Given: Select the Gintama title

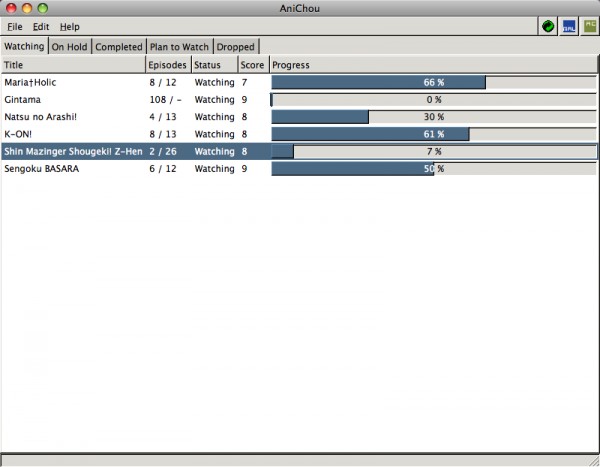Looking at the screenshot, I should [23, 100].
